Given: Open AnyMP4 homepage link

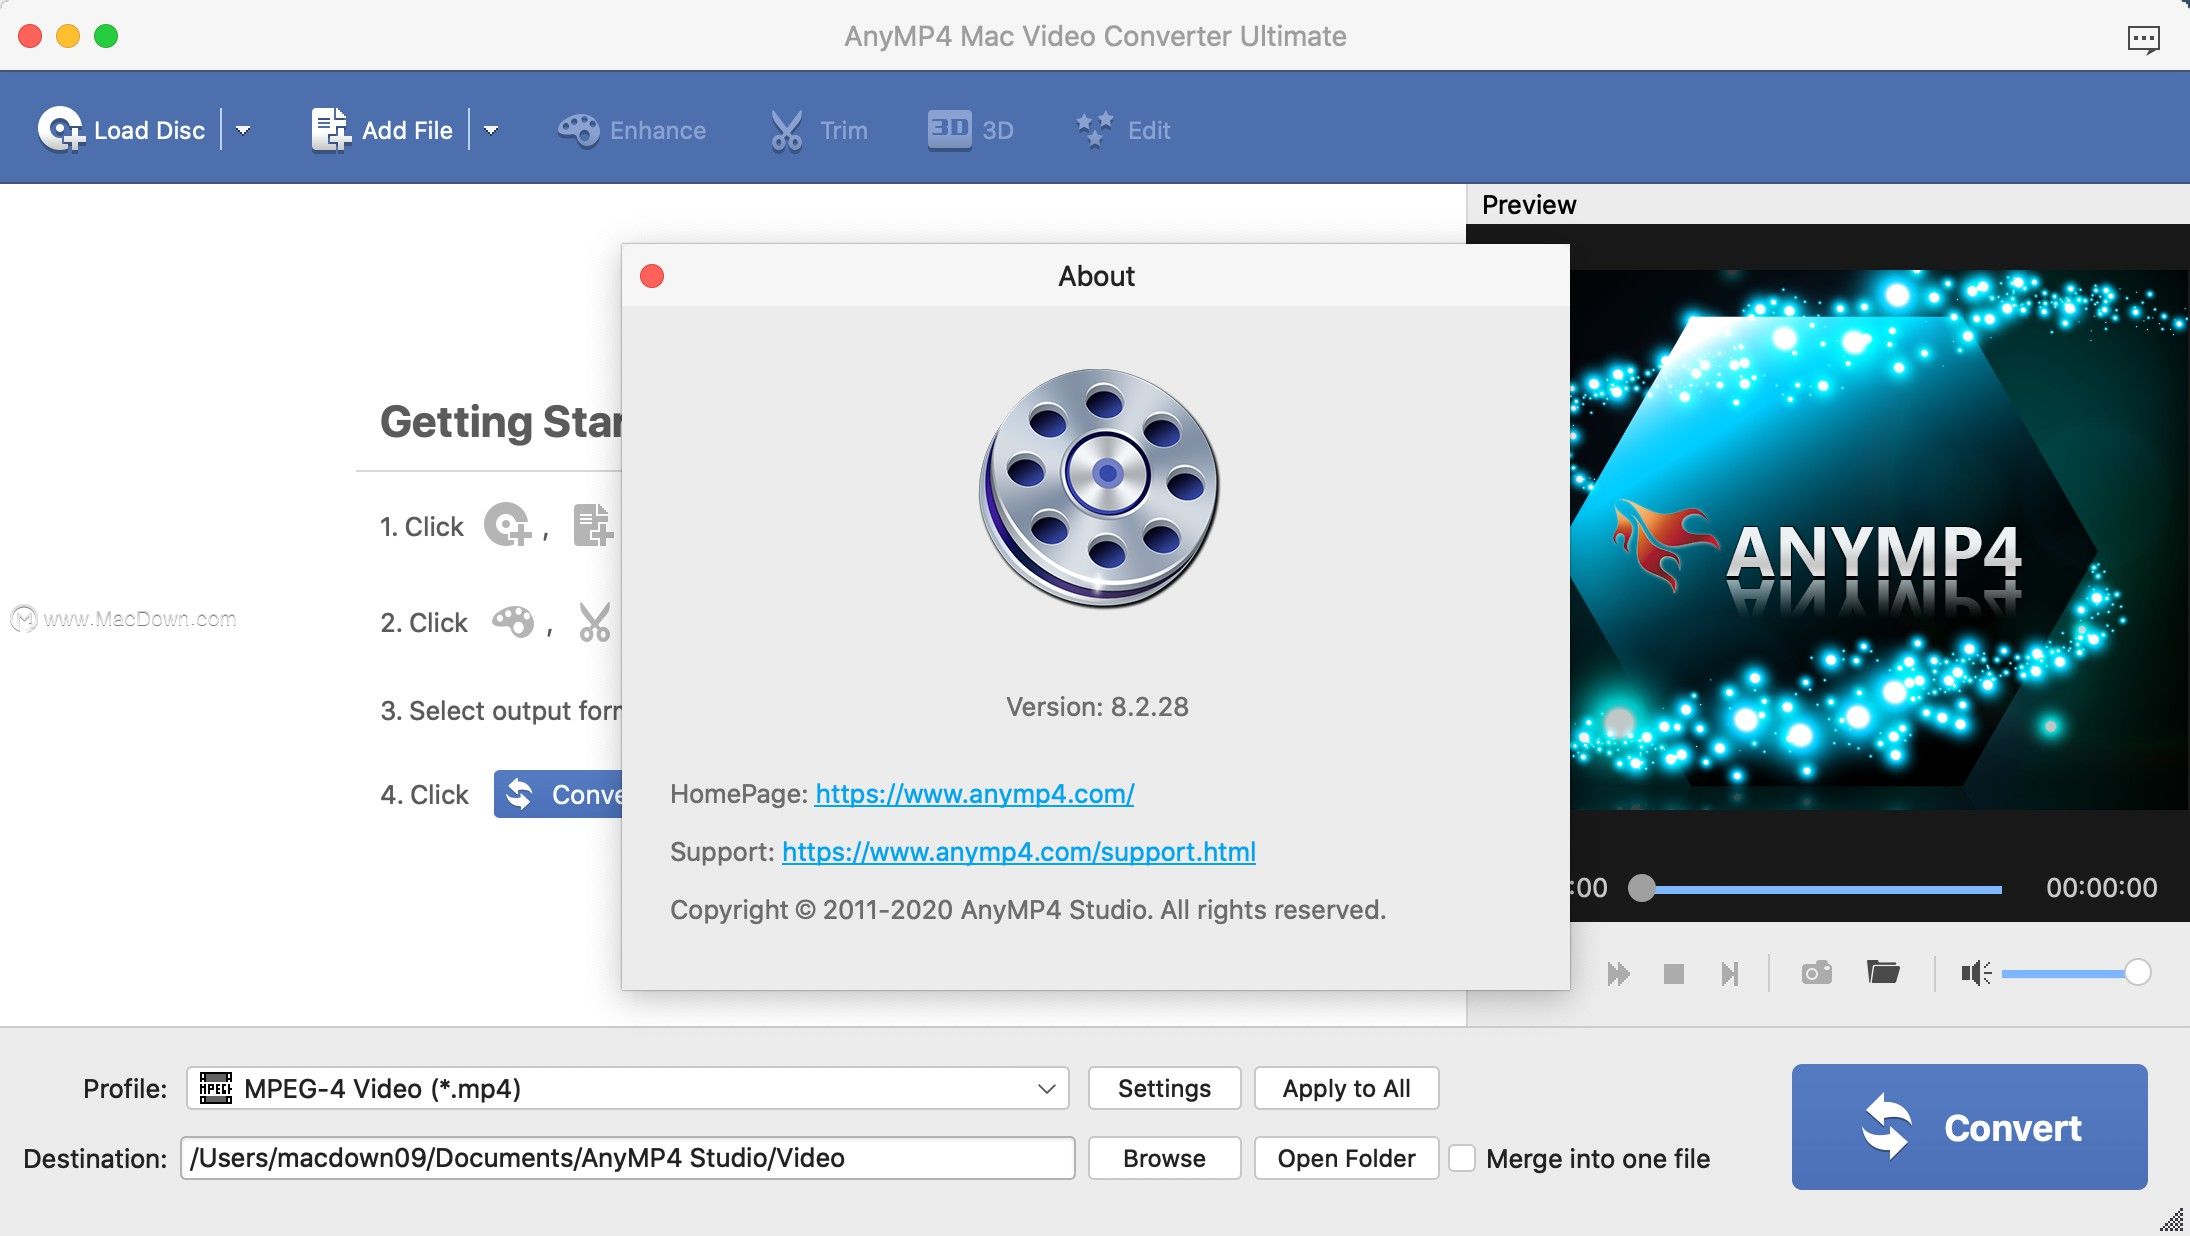Looking at the screenshot, I should click(973, 792).
